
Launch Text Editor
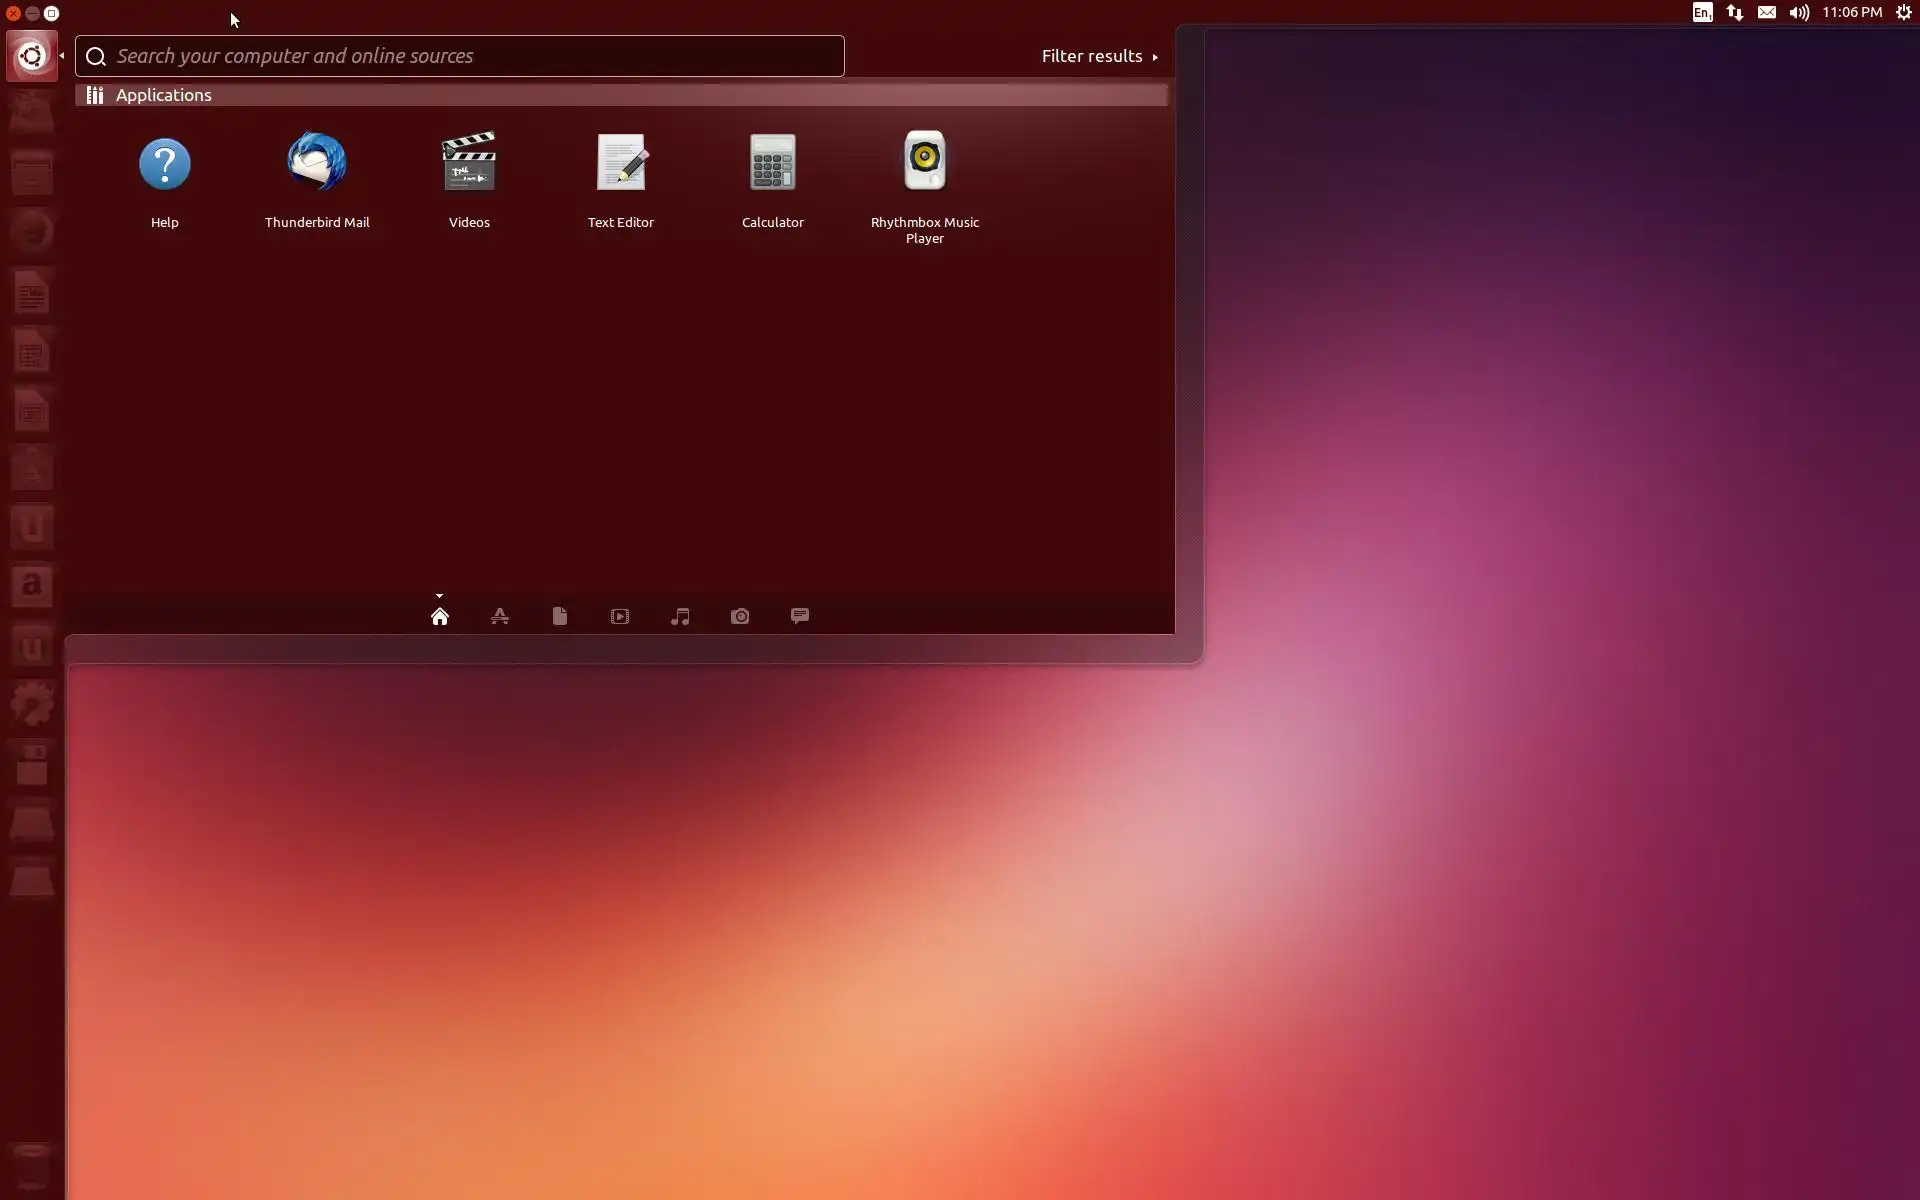pyautogui.click(x=621, y=163)
